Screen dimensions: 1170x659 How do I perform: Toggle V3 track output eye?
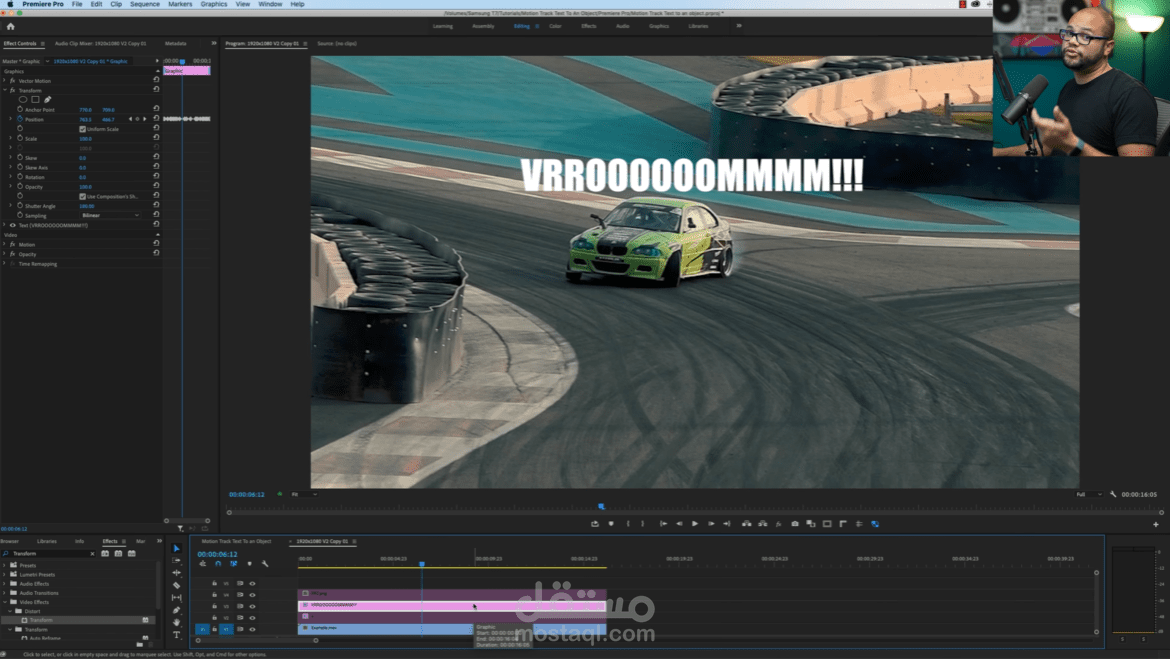click(252, 606)
